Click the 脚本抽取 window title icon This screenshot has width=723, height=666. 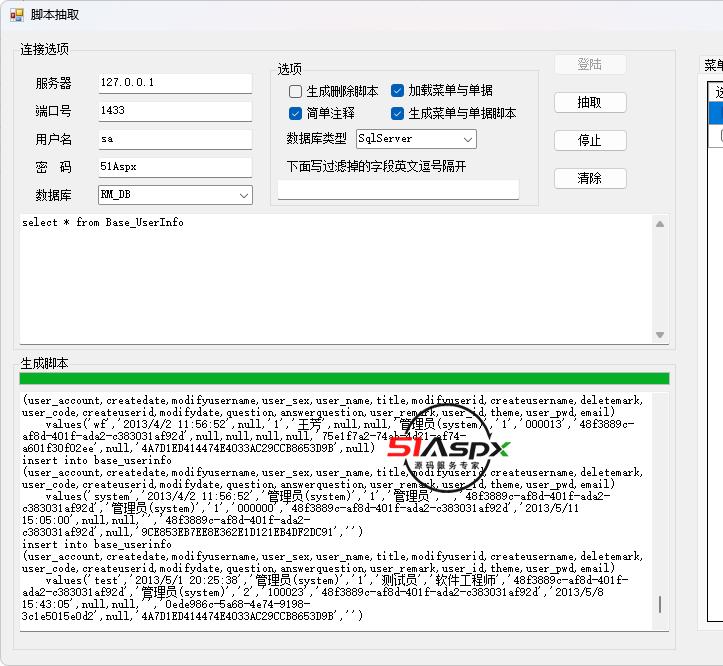coord(17,15)
